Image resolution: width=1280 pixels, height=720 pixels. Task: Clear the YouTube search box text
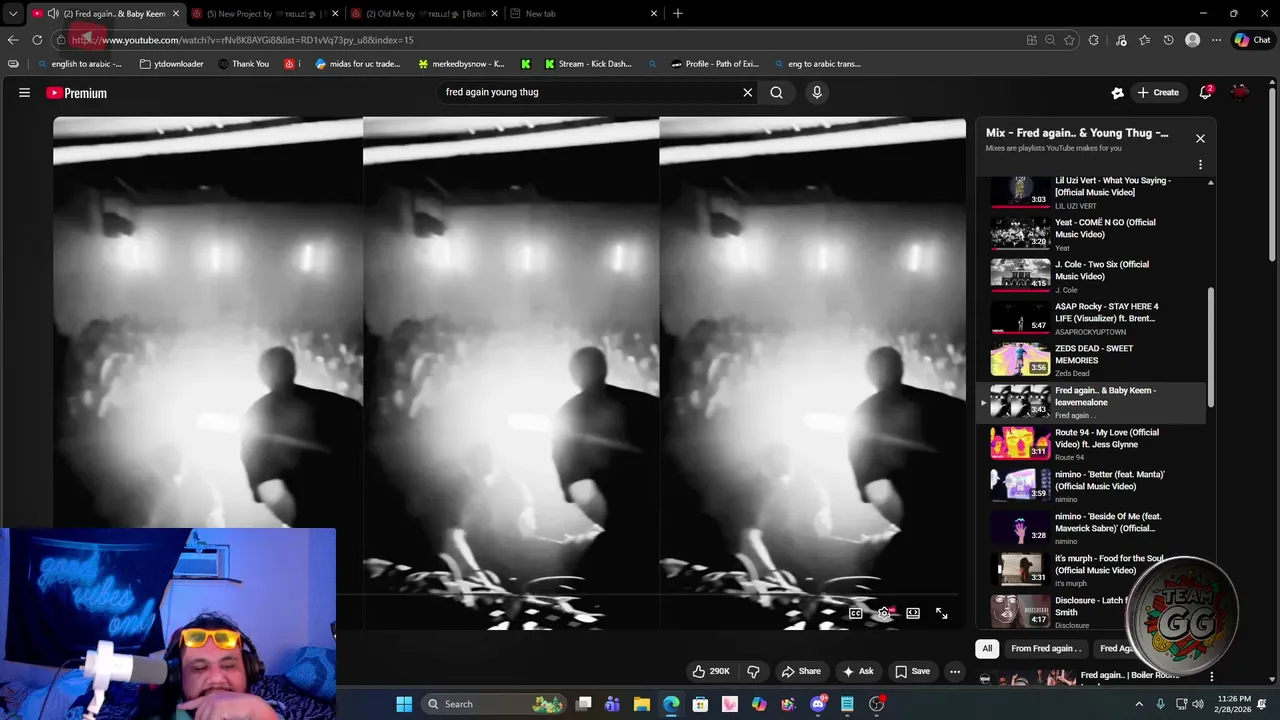[x=747, y=93]
